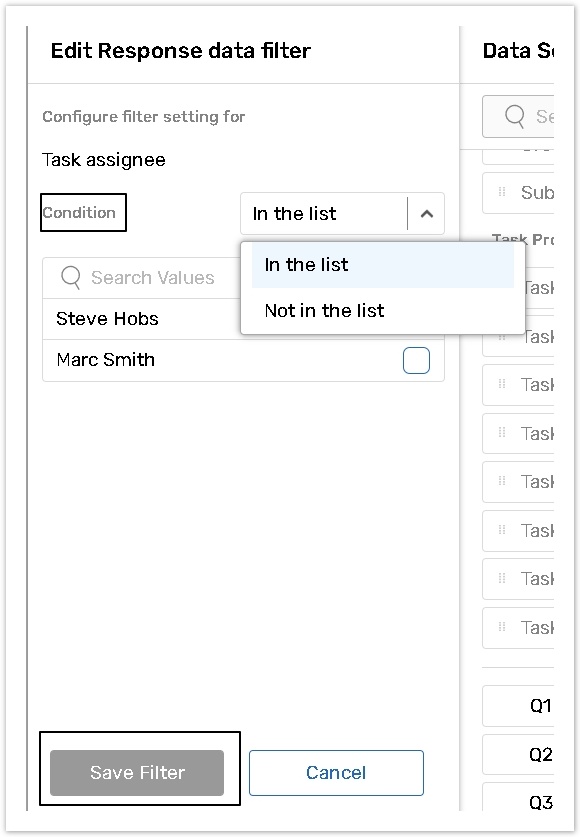Click drag handle on third Task item

(502, 384)
